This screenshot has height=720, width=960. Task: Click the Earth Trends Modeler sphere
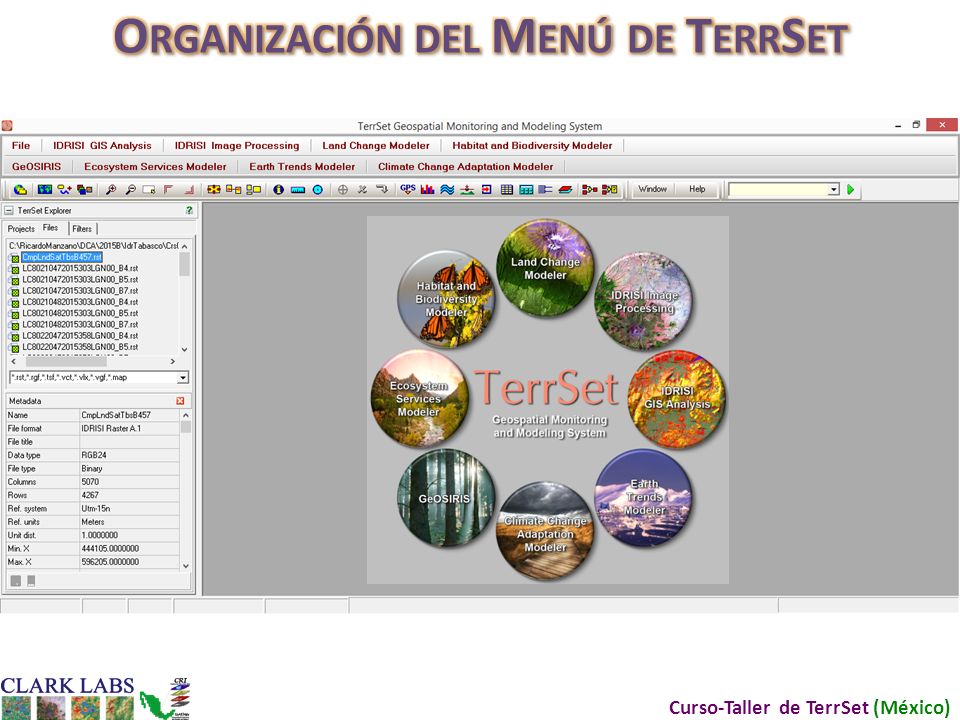coord(643,498)
